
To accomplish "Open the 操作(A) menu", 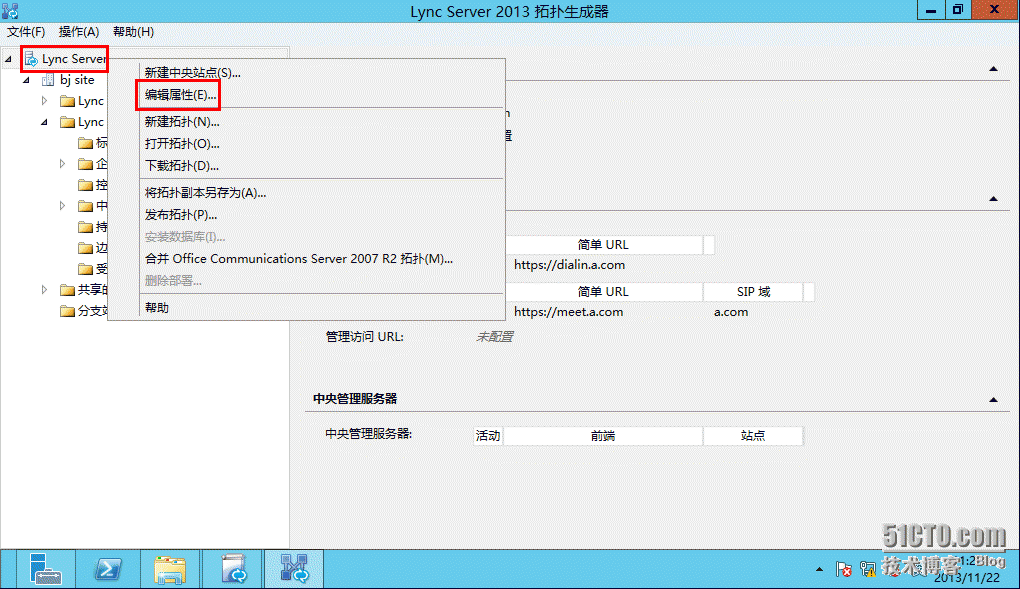I will [x=79, y=32].
